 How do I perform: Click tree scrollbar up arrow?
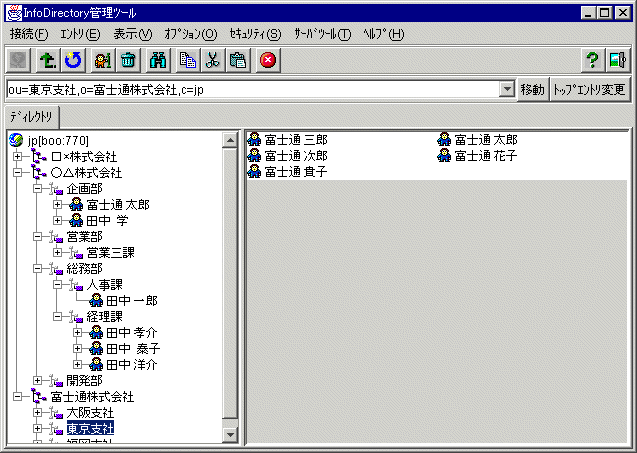(x=230, y=140)
